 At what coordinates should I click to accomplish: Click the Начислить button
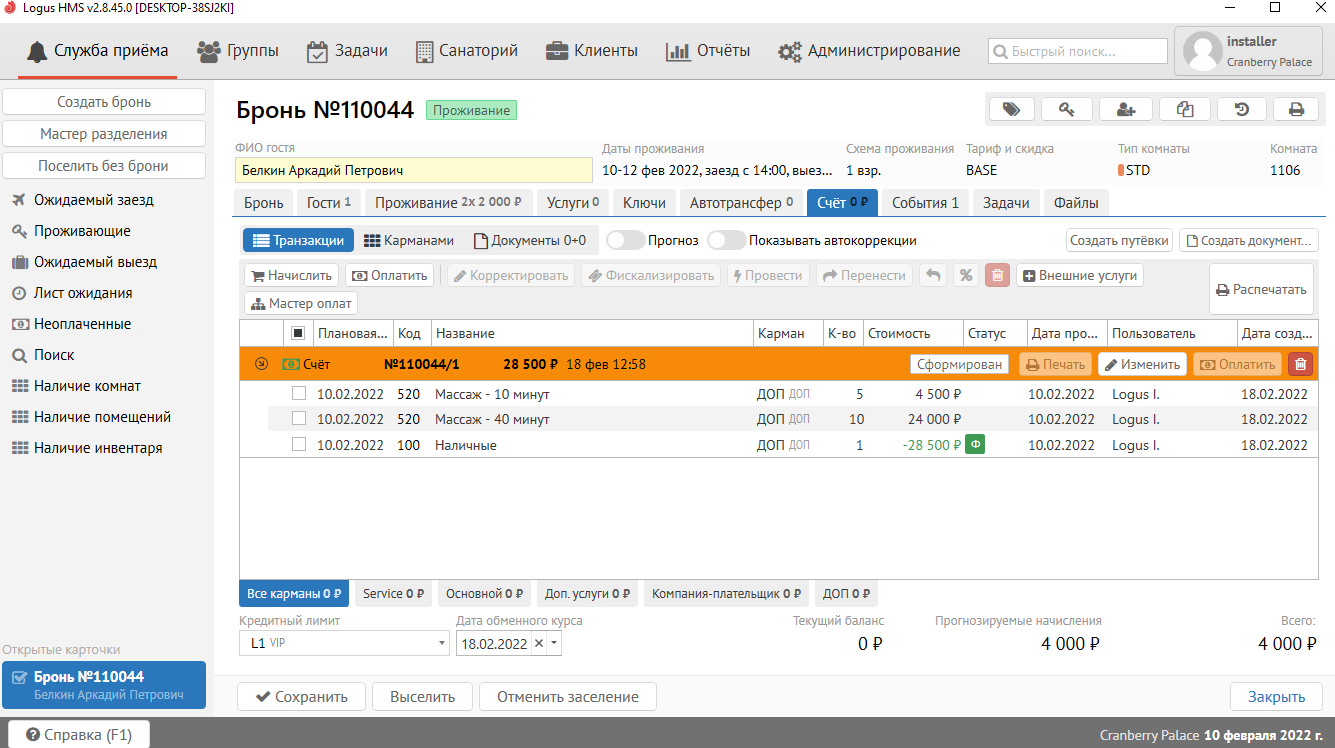[x=291, y=275]
